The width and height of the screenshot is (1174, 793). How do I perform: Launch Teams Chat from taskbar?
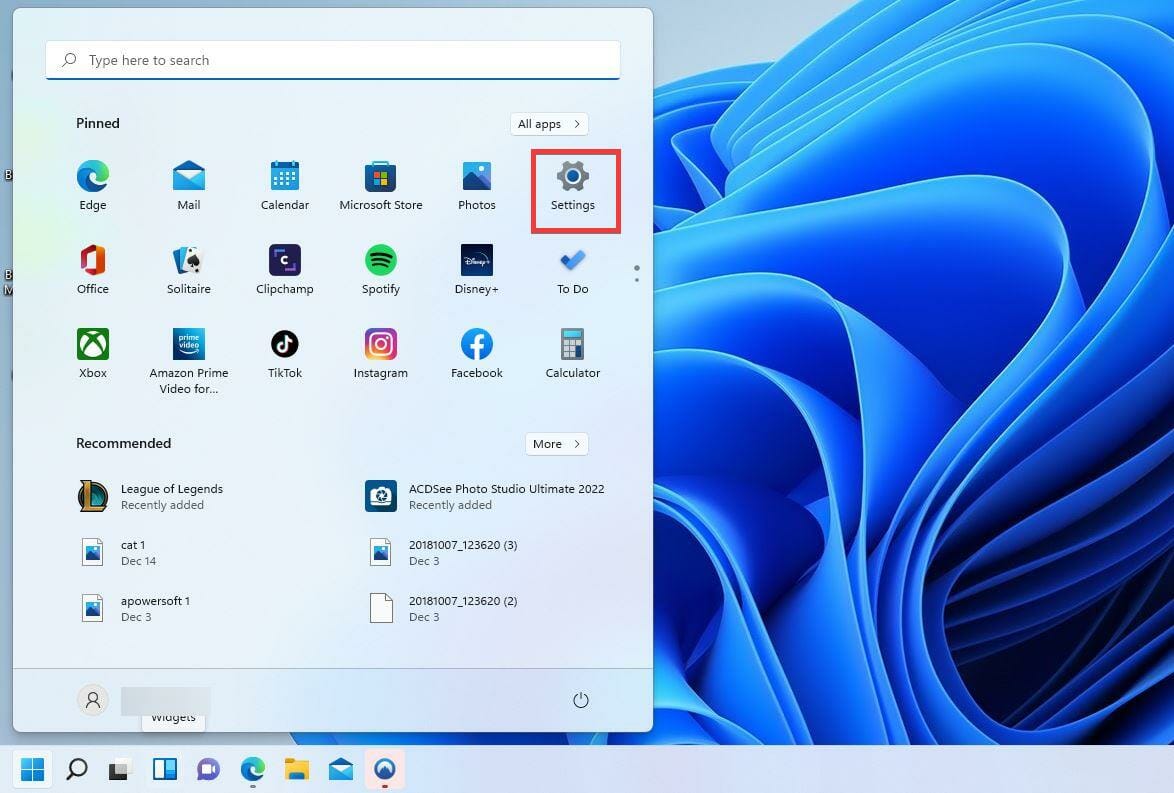pos(208,769)
